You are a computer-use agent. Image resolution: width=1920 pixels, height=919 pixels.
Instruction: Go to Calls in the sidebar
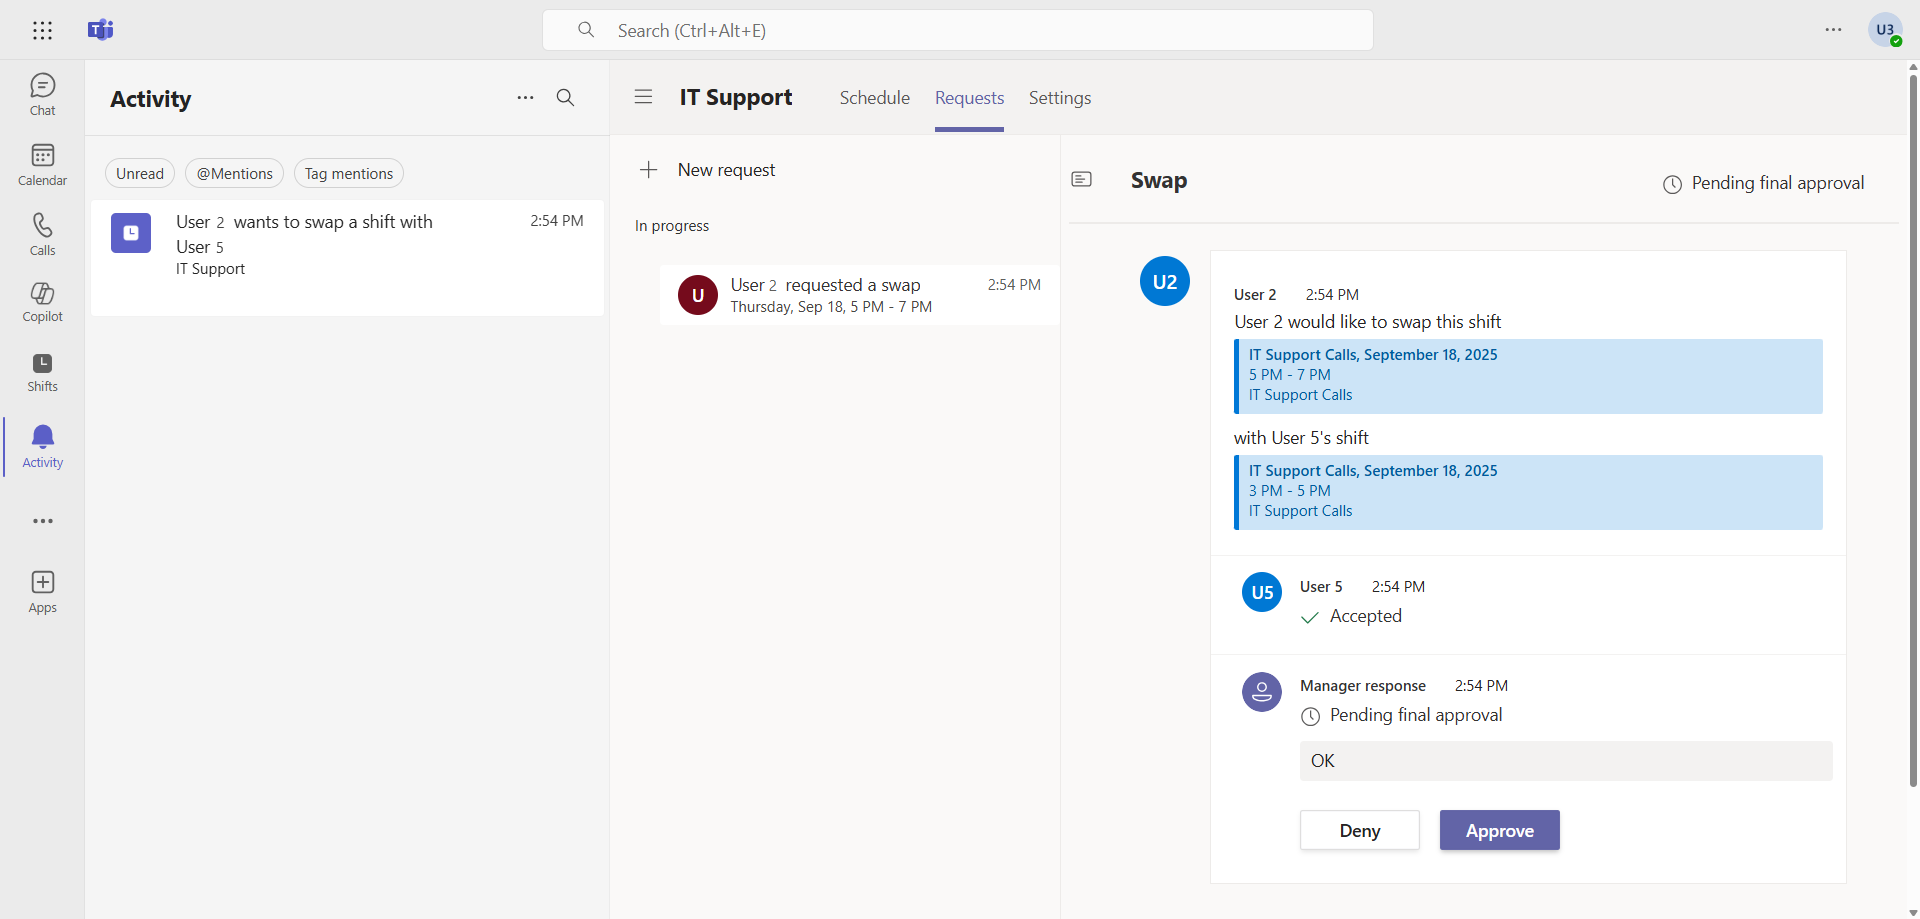tap(42, 235)
